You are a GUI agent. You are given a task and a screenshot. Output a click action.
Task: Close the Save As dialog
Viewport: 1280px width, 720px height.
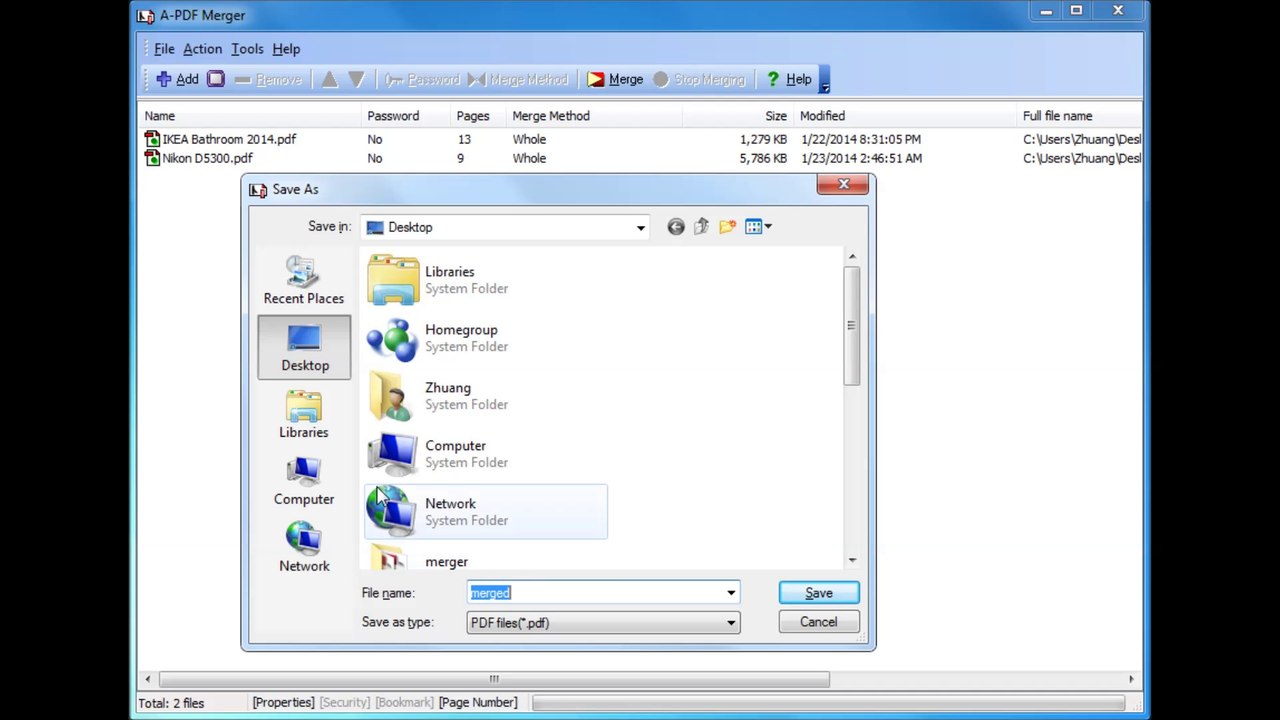[x=843, y=185]
